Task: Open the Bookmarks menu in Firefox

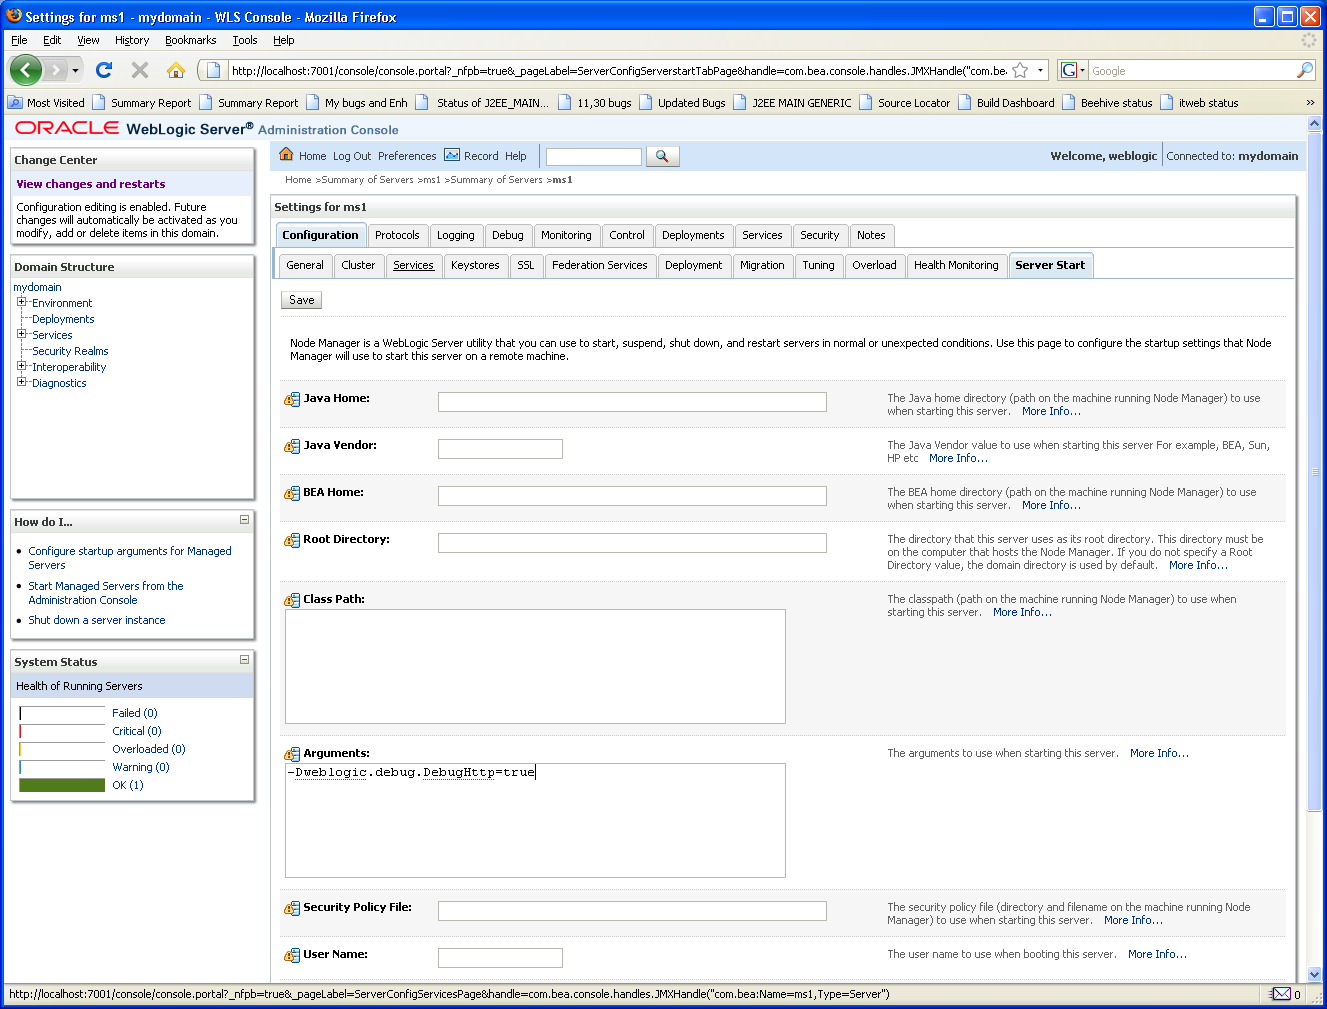Action: click(190, 40)
